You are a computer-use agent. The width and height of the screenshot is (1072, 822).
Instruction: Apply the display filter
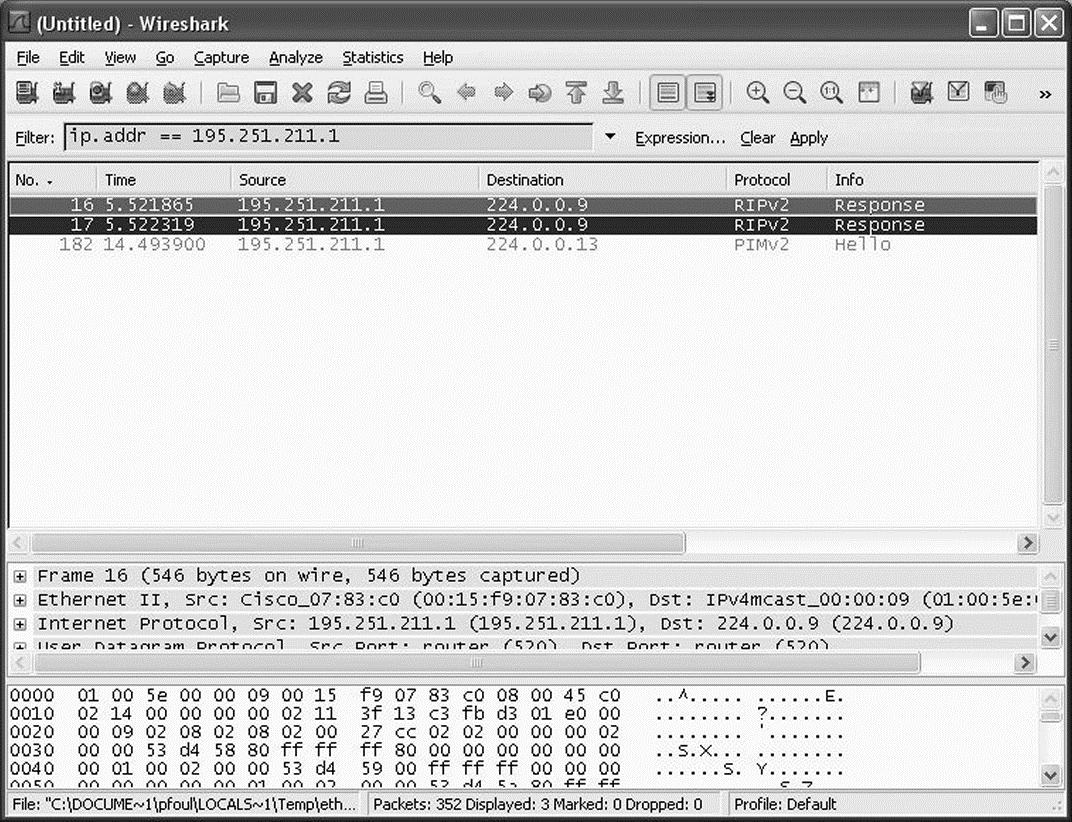pos(809,138)
